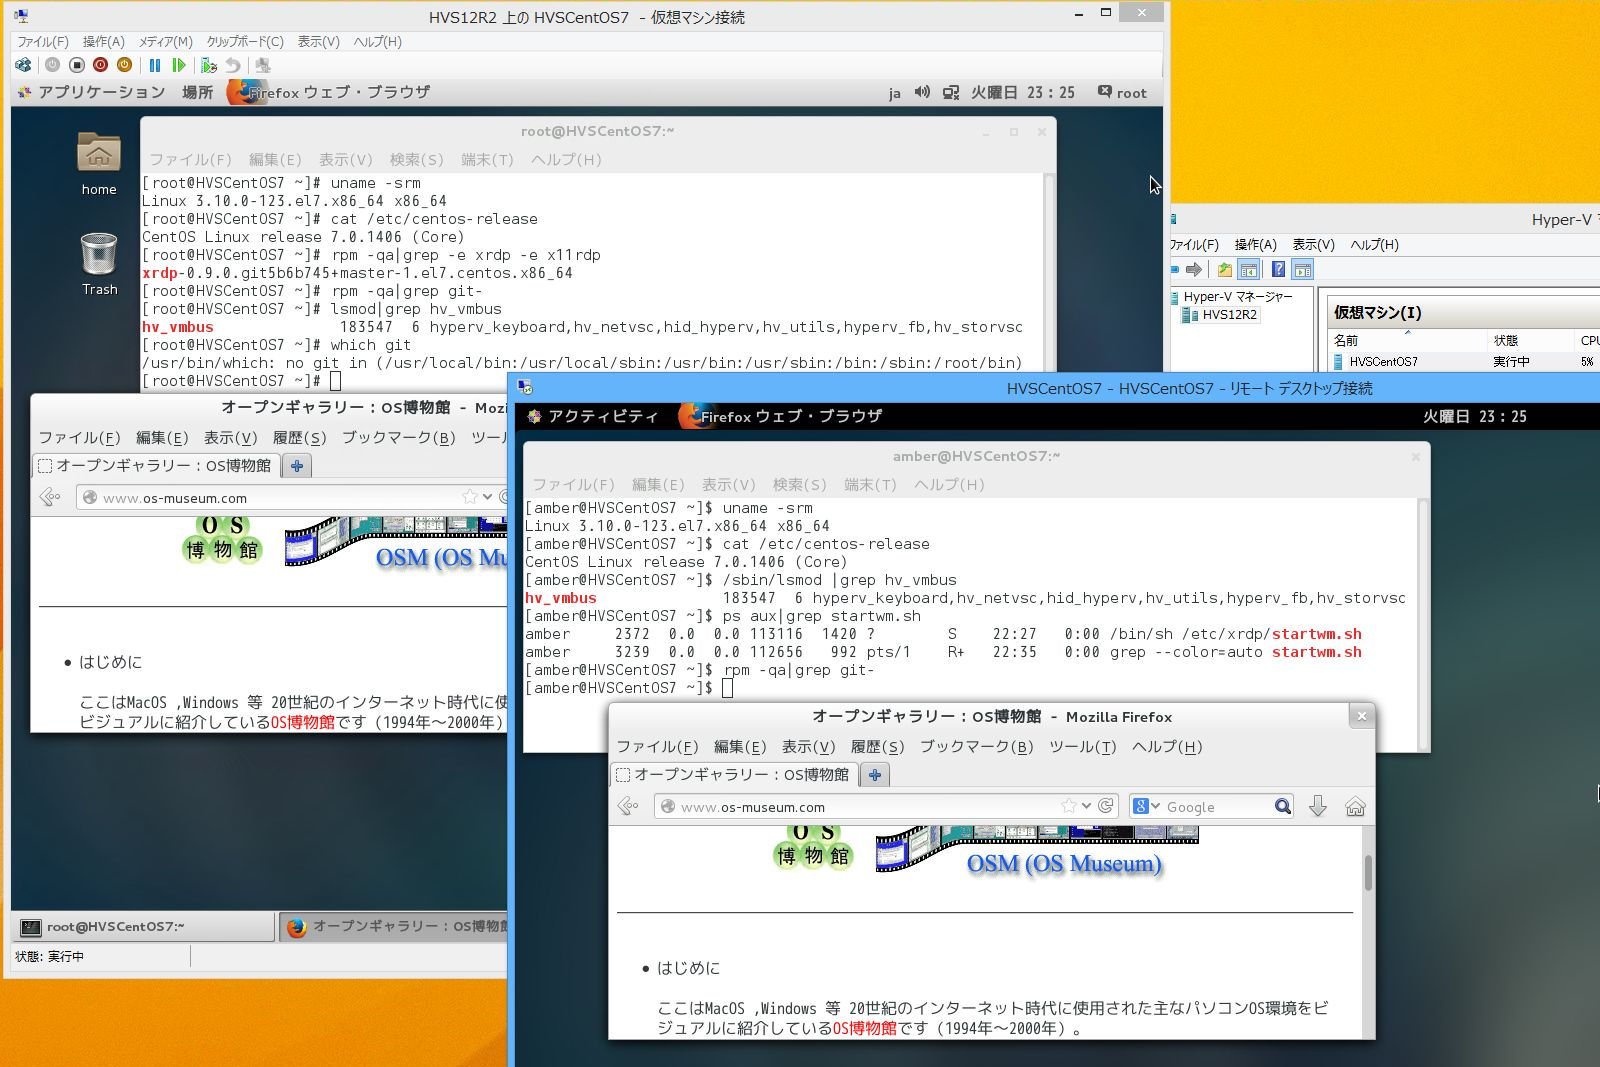Open 場所 menu in root's GNOME panel
The width and height of the screenshot is (1600, 1067).
tap(197, 92)
